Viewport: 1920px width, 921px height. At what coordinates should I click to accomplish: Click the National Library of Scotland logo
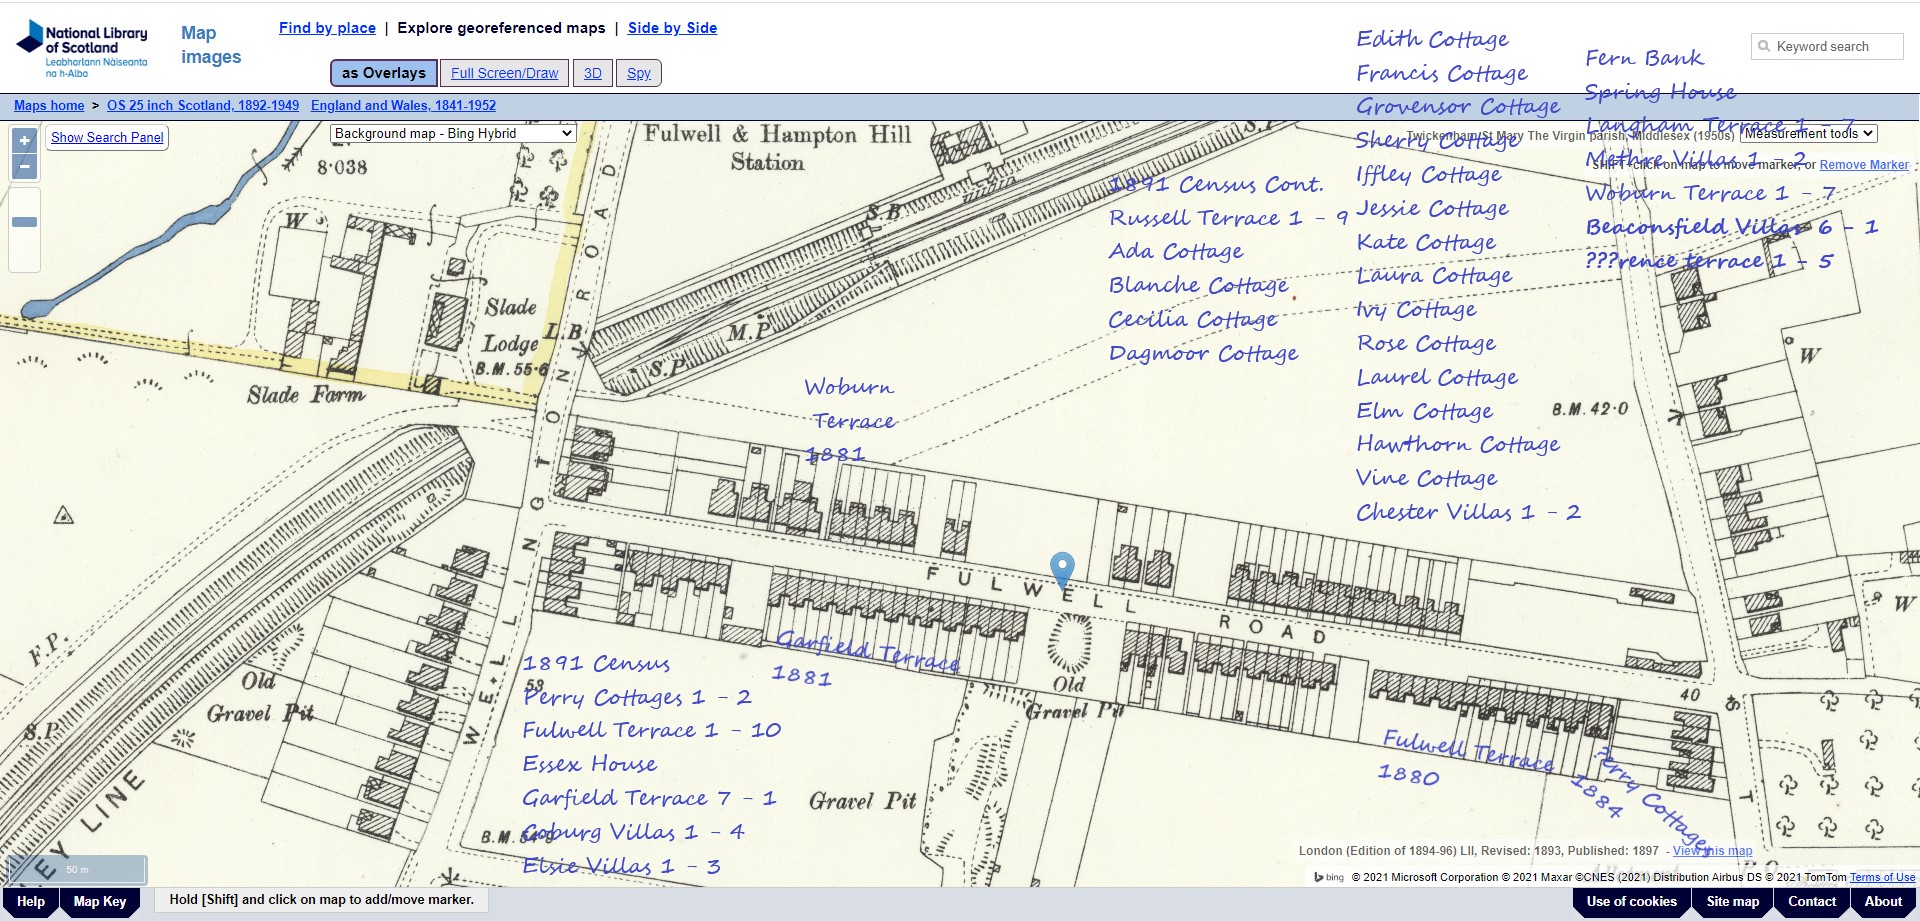pos(80,44)
